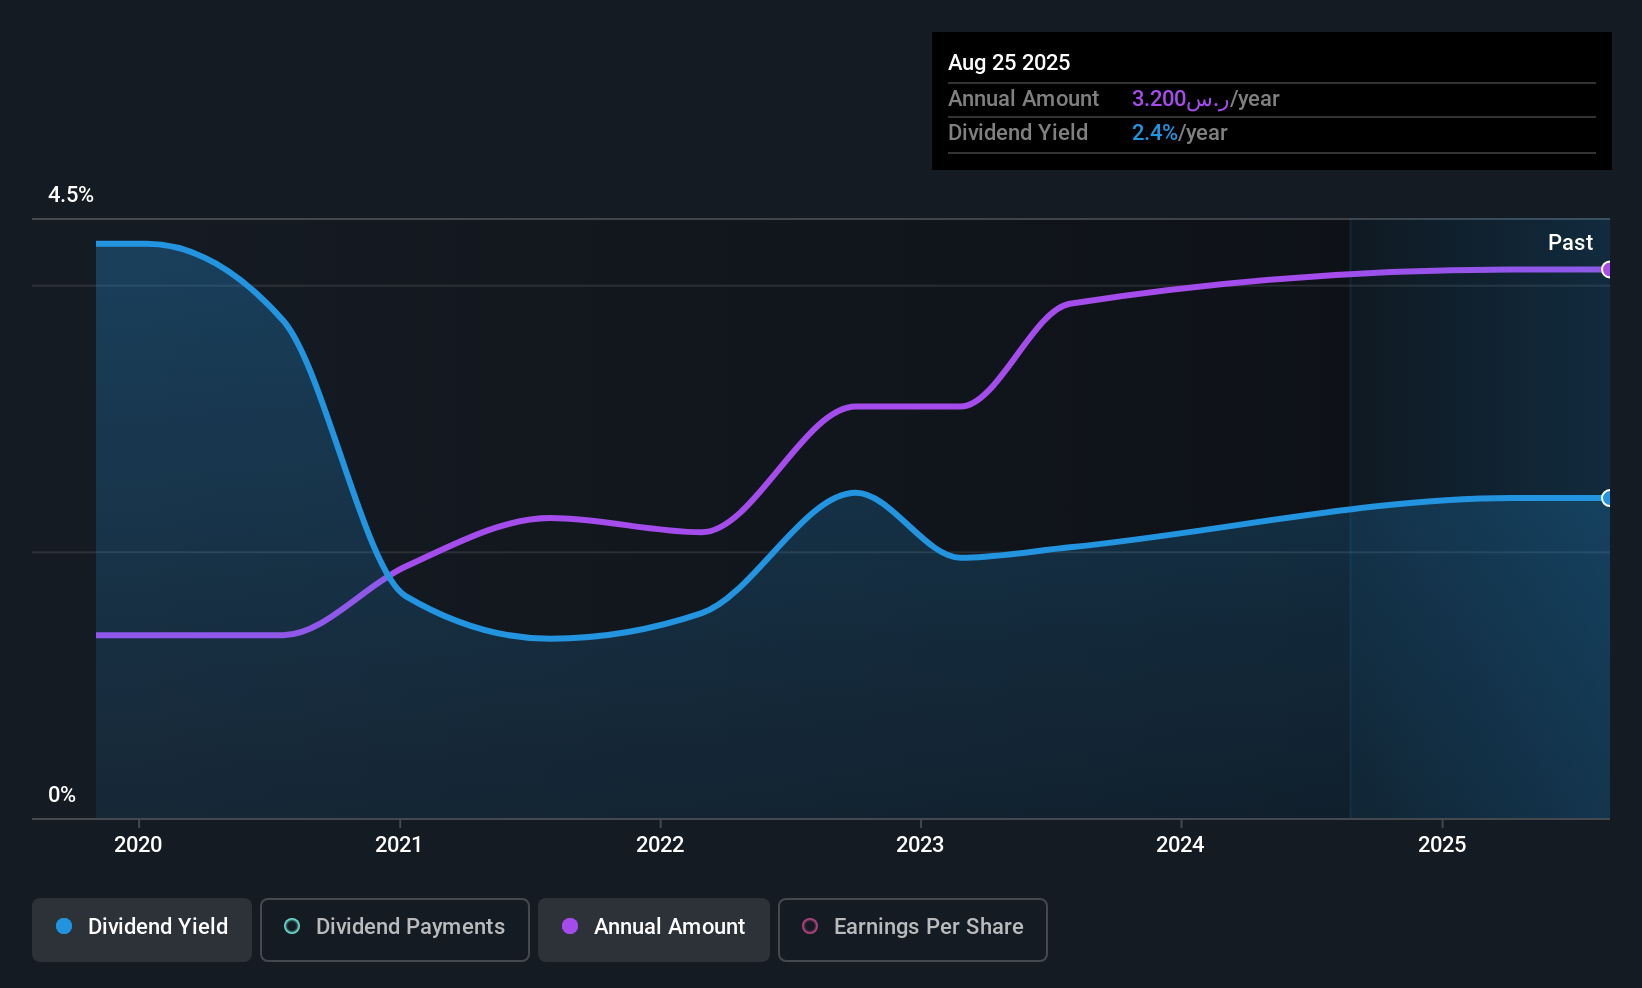Click the Aug 25 2025 tooltip date
Screen dimensions: 1642x988
tap(1009, 62)
